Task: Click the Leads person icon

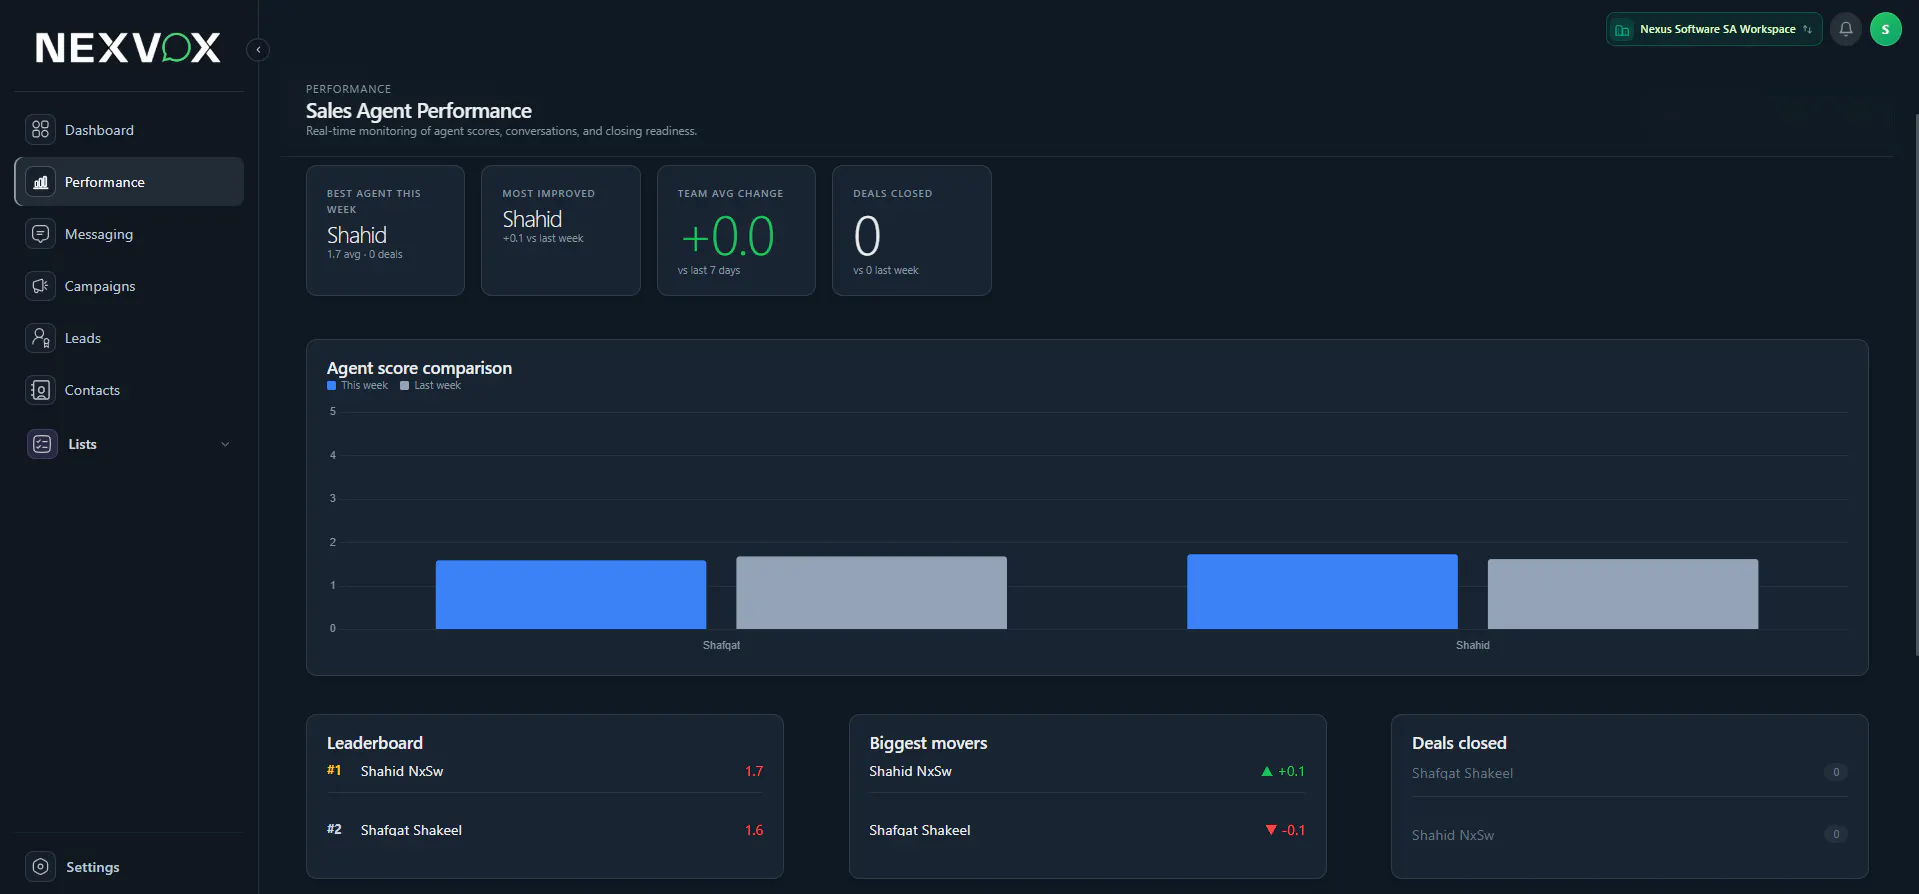Action: tap(40, 338)
